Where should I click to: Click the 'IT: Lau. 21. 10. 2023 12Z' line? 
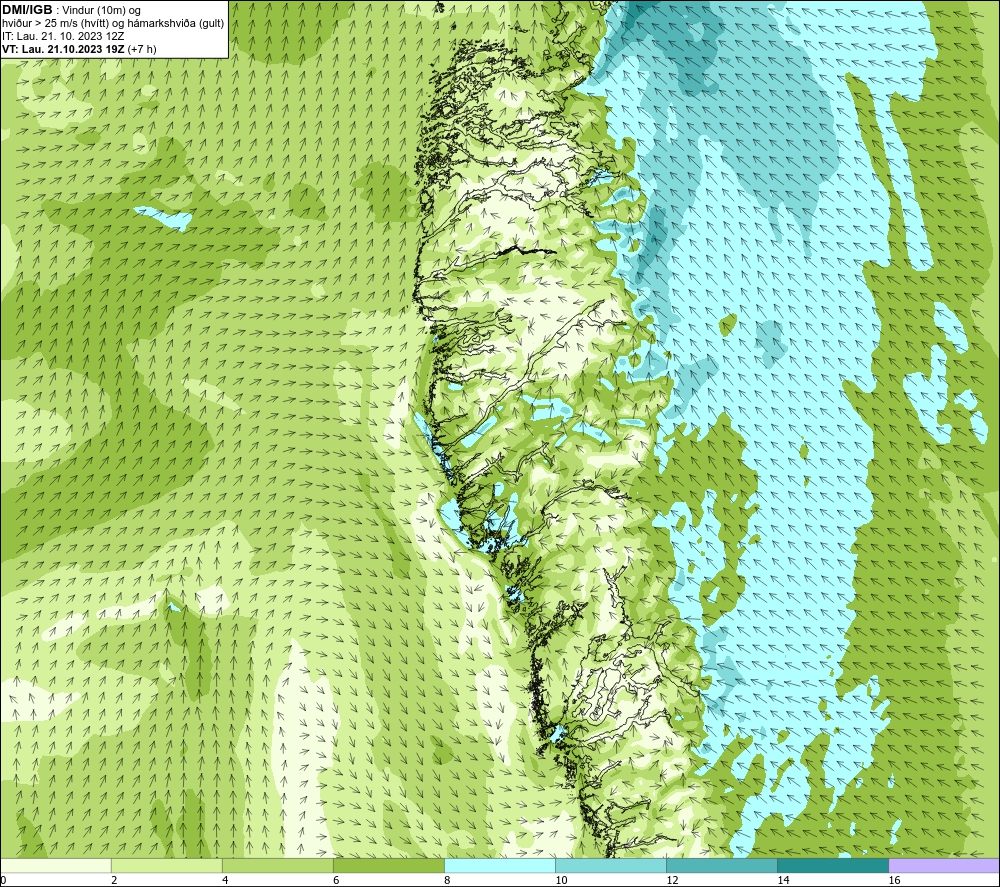63,36
